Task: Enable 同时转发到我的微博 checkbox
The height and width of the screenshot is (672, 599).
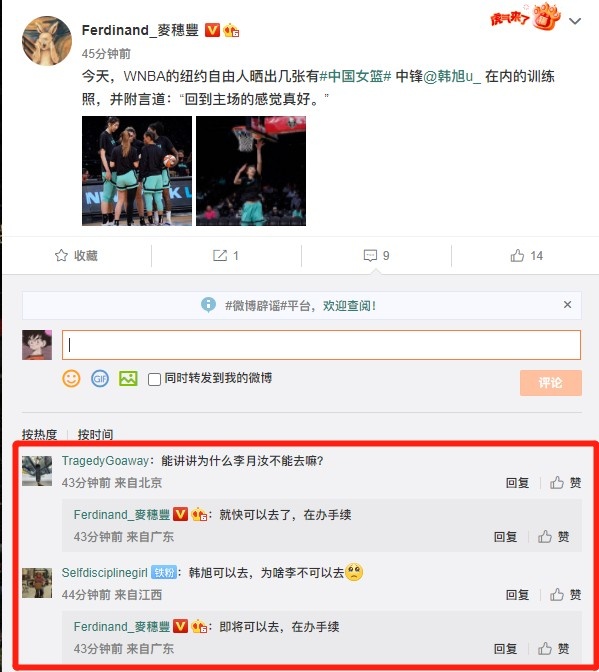Action: [154, 379]
